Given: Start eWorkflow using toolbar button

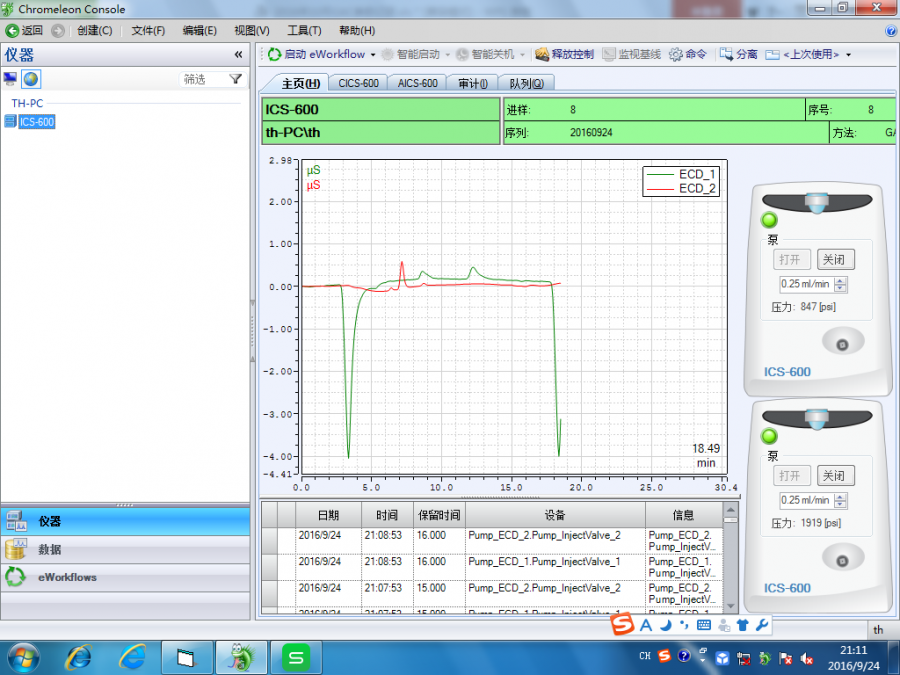Looking at the screenshot, I should point(317,55).
